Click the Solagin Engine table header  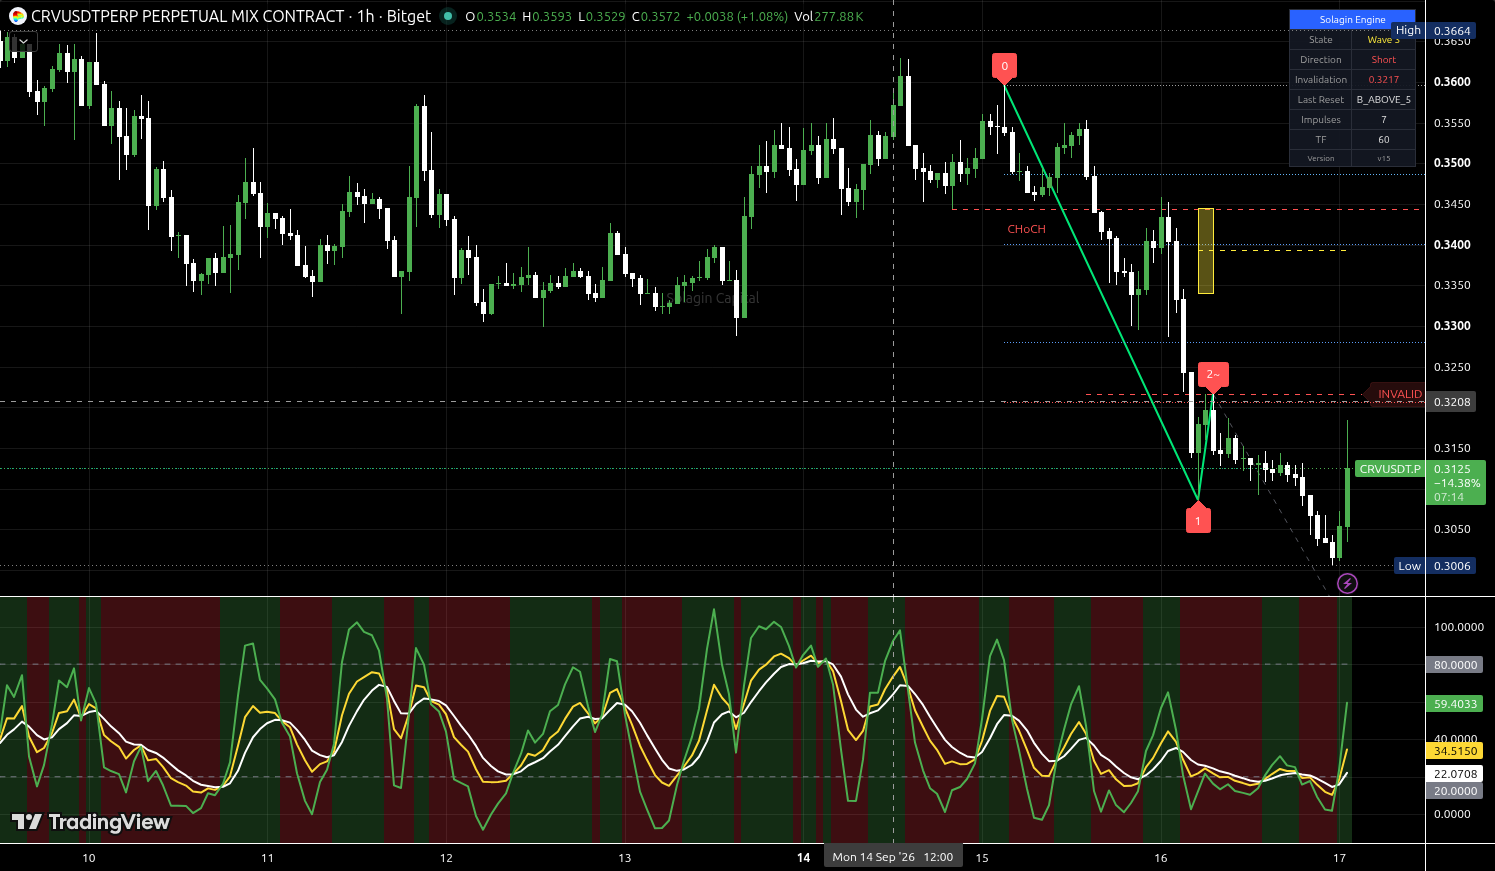coord(1352,20)
